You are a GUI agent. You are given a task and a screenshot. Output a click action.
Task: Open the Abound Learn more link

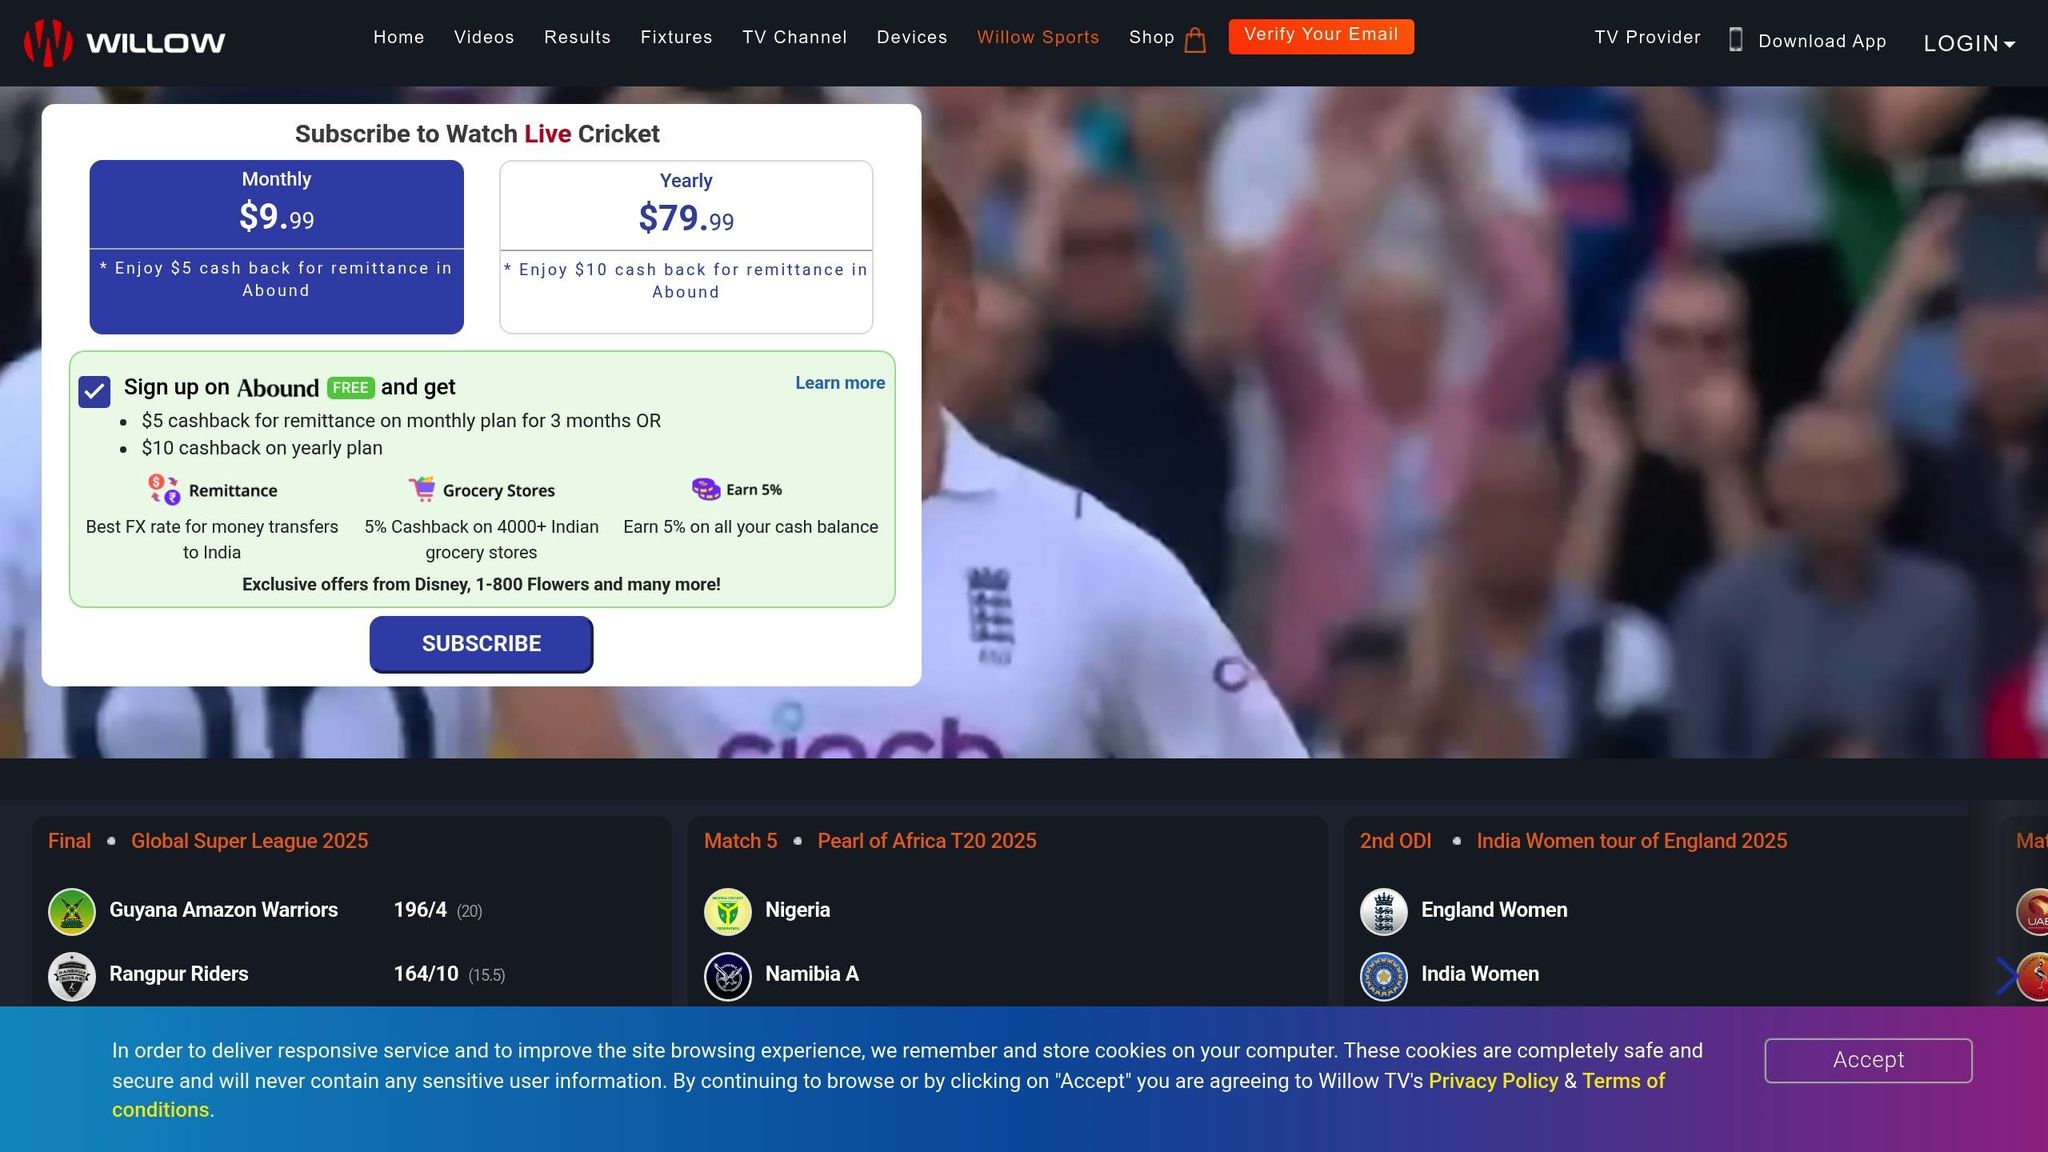tap(840, 383)
